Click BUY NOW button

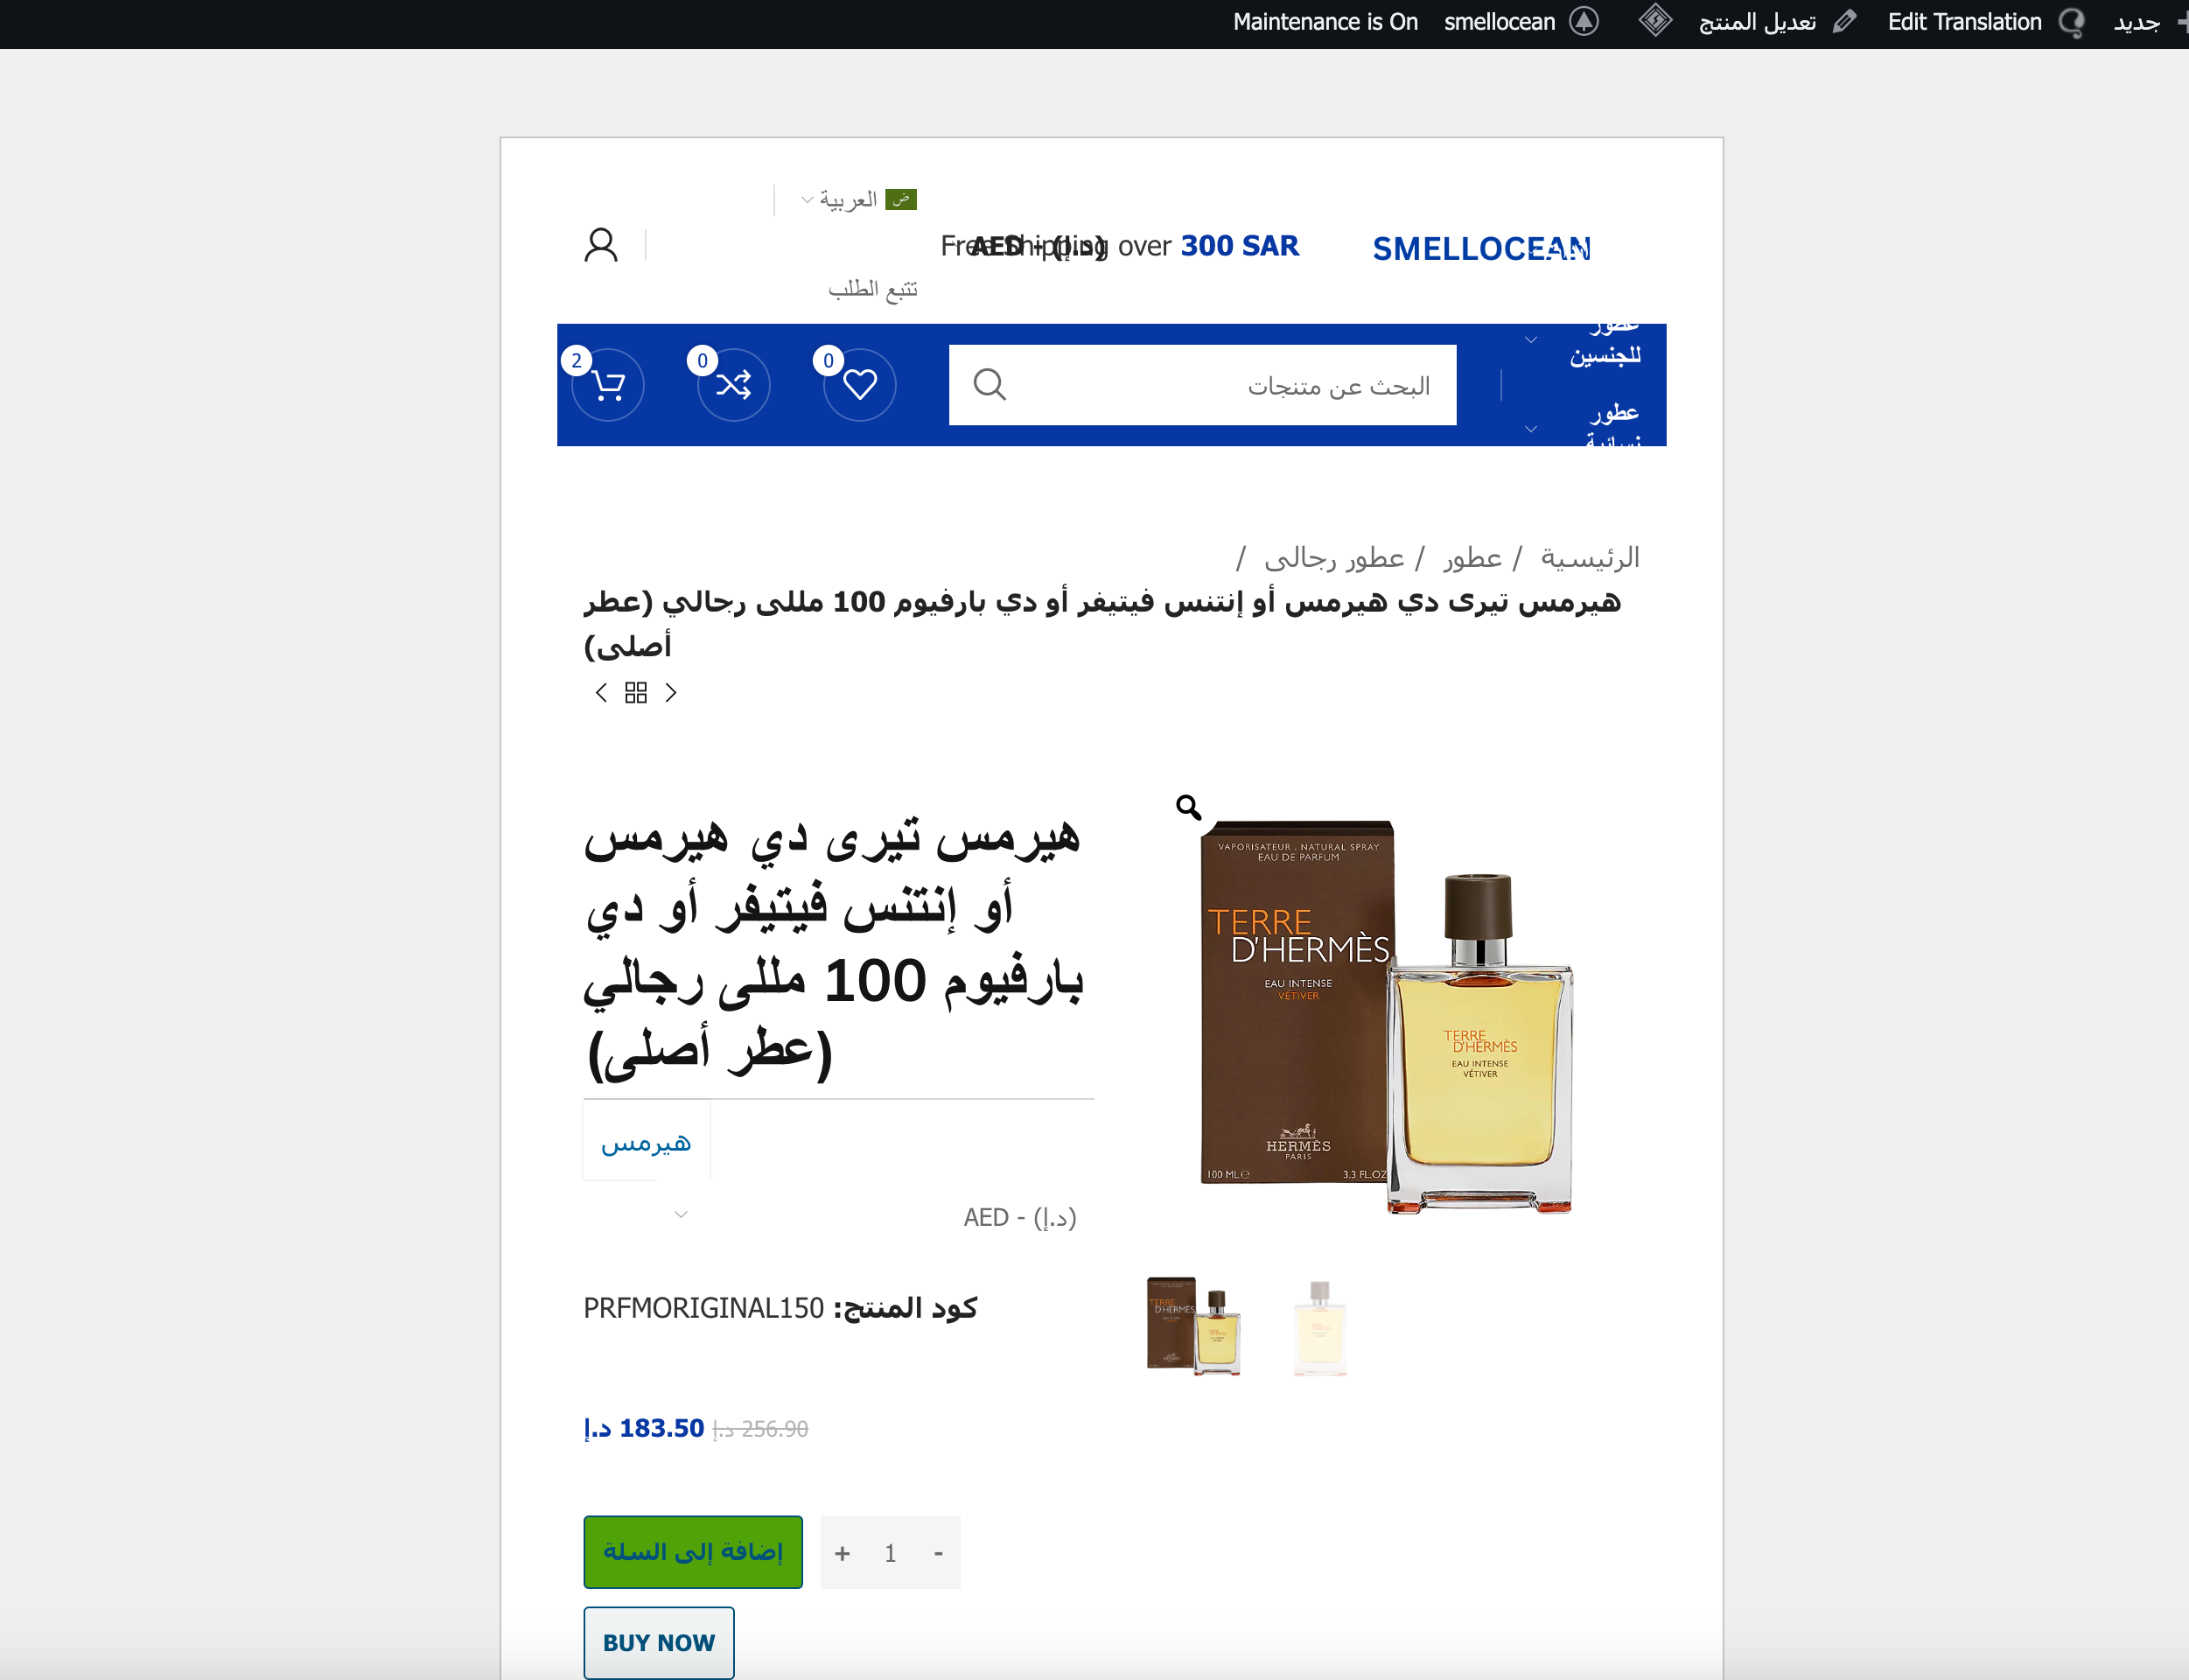tap(659, 1642)
